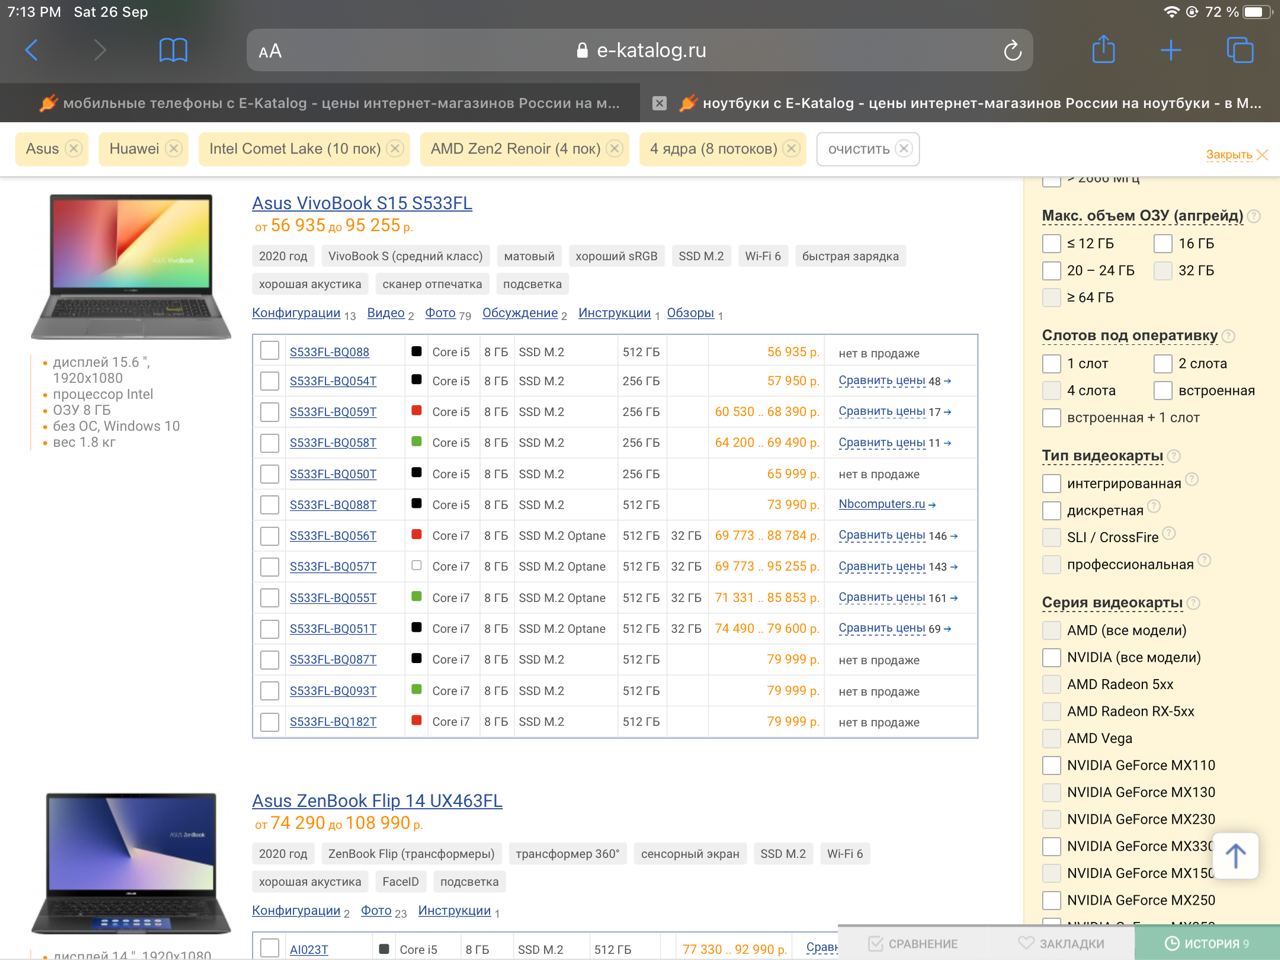Check the S533FL-BQ056T configuration checkbox
The image size is (1280, 960).
click(270, 536)
